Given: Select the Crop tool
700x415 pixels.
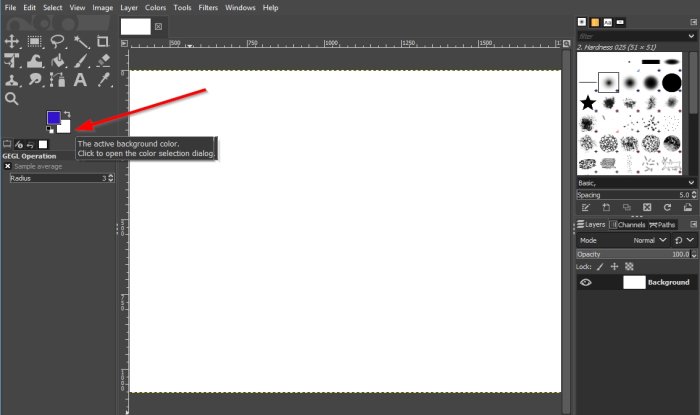Looking at the screenshot, I should point(103,42).
